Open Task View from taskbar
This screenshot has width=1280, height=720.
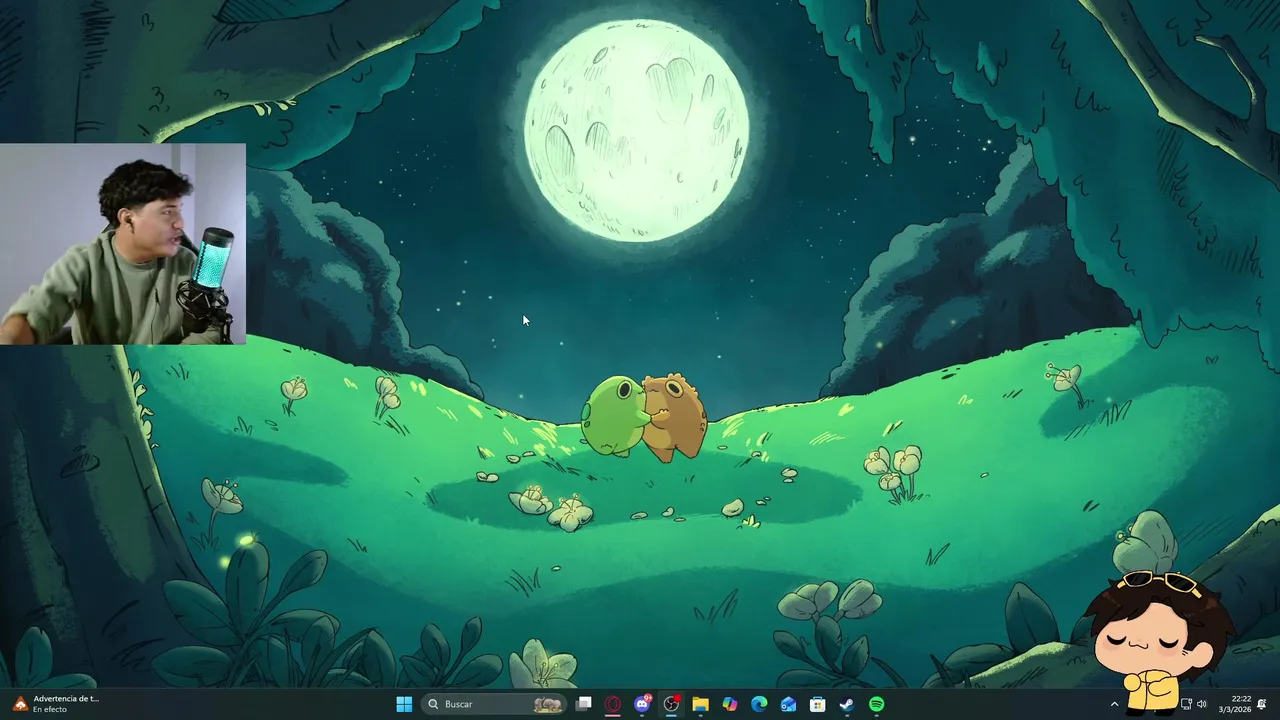(x=584, y=704)
